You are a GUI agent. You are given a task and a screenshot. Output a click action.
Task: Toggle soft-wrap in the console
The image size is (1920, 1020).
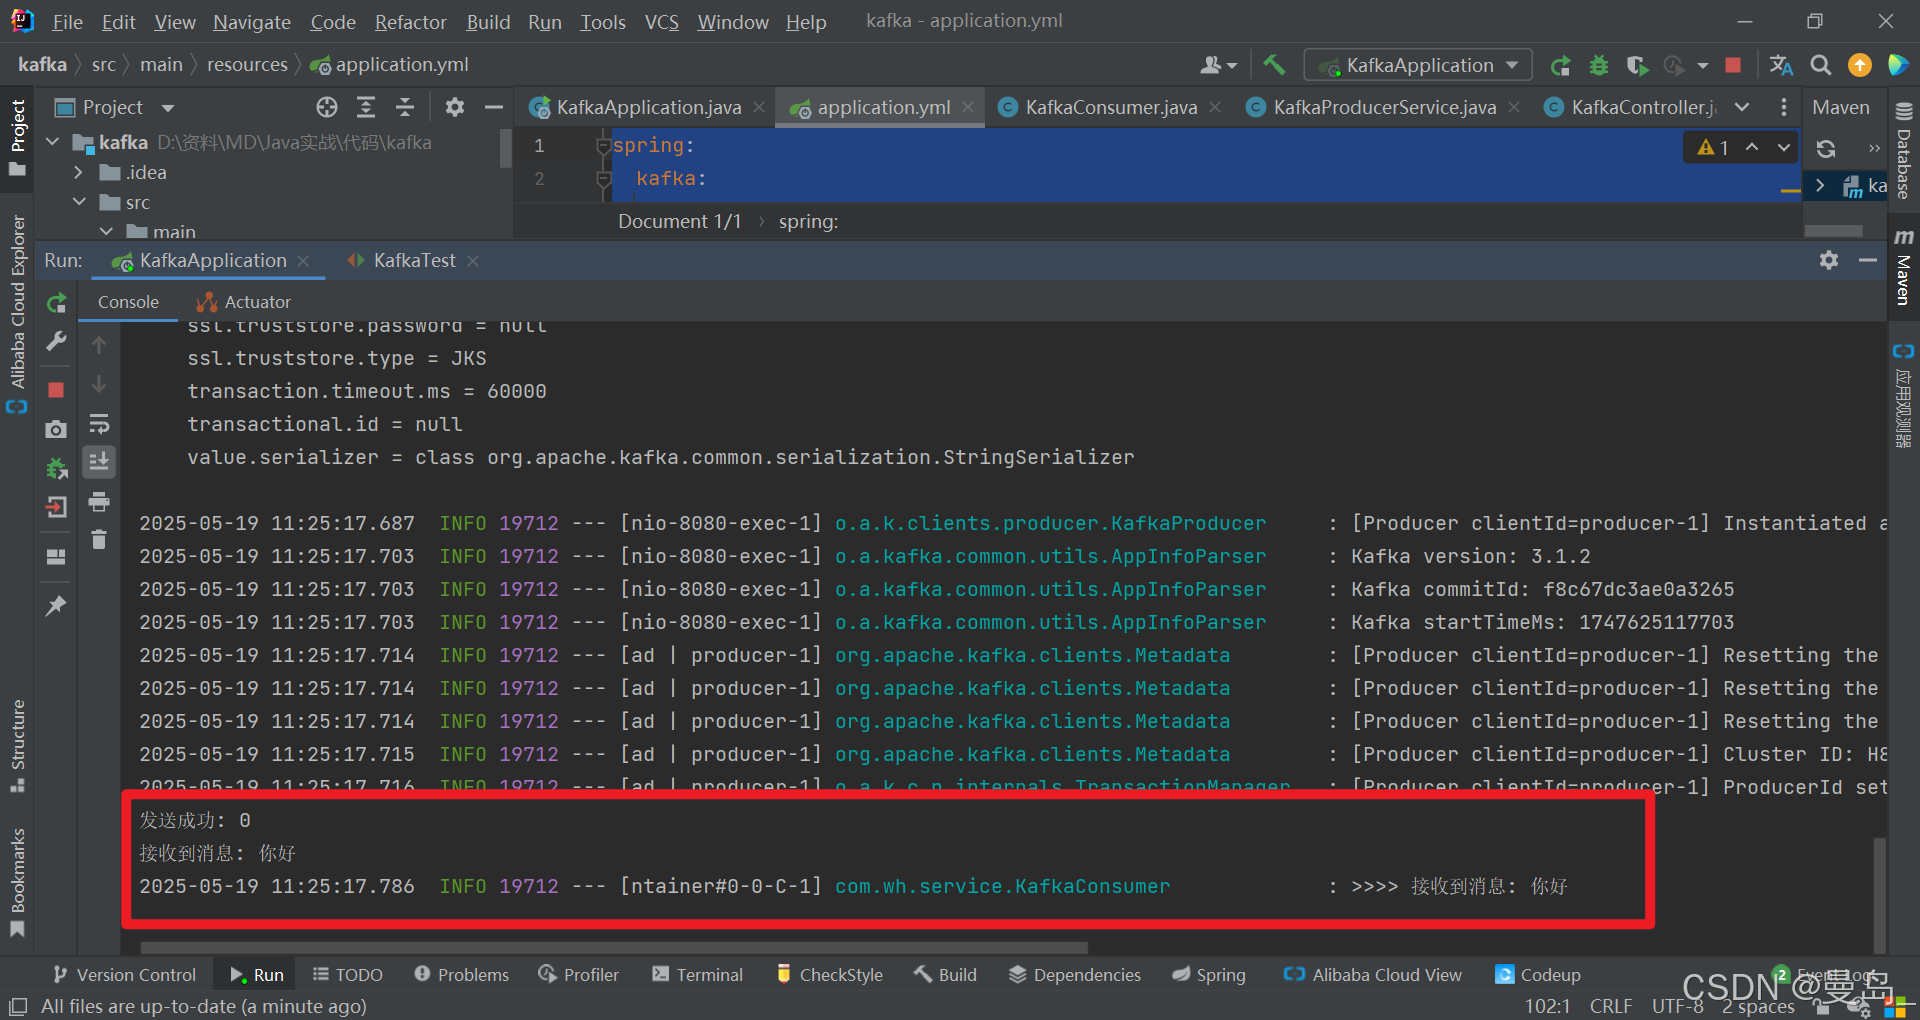click(x=99, y=424)
